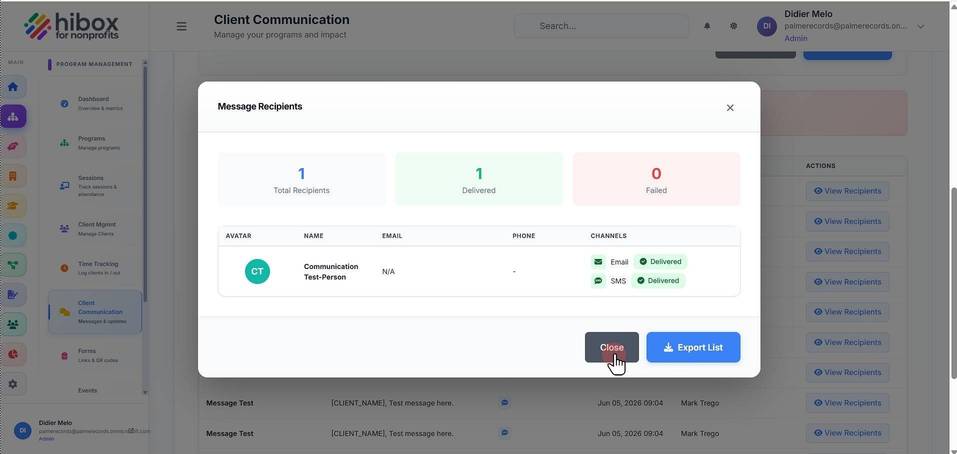Click the Email Delivered status badge
This screenshot has width=957, height=454.
coord(660,262)
